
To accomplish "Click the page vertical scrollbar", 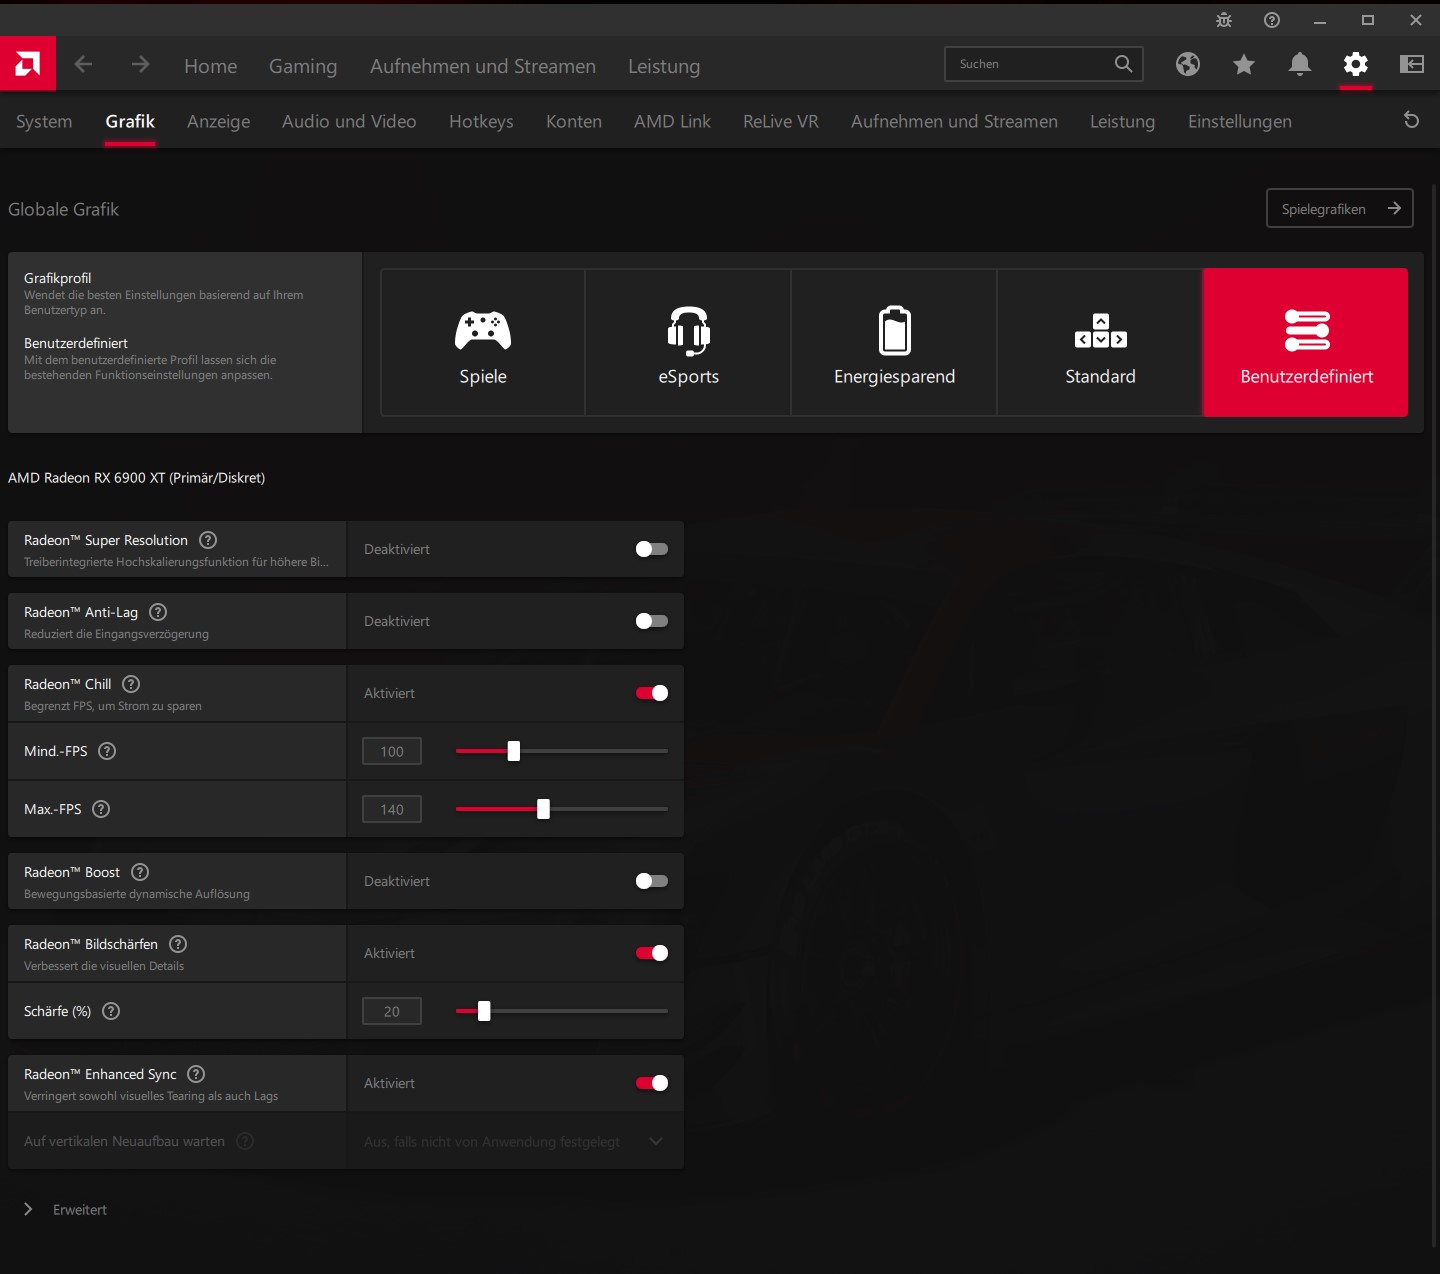I will pos(1435,715).
